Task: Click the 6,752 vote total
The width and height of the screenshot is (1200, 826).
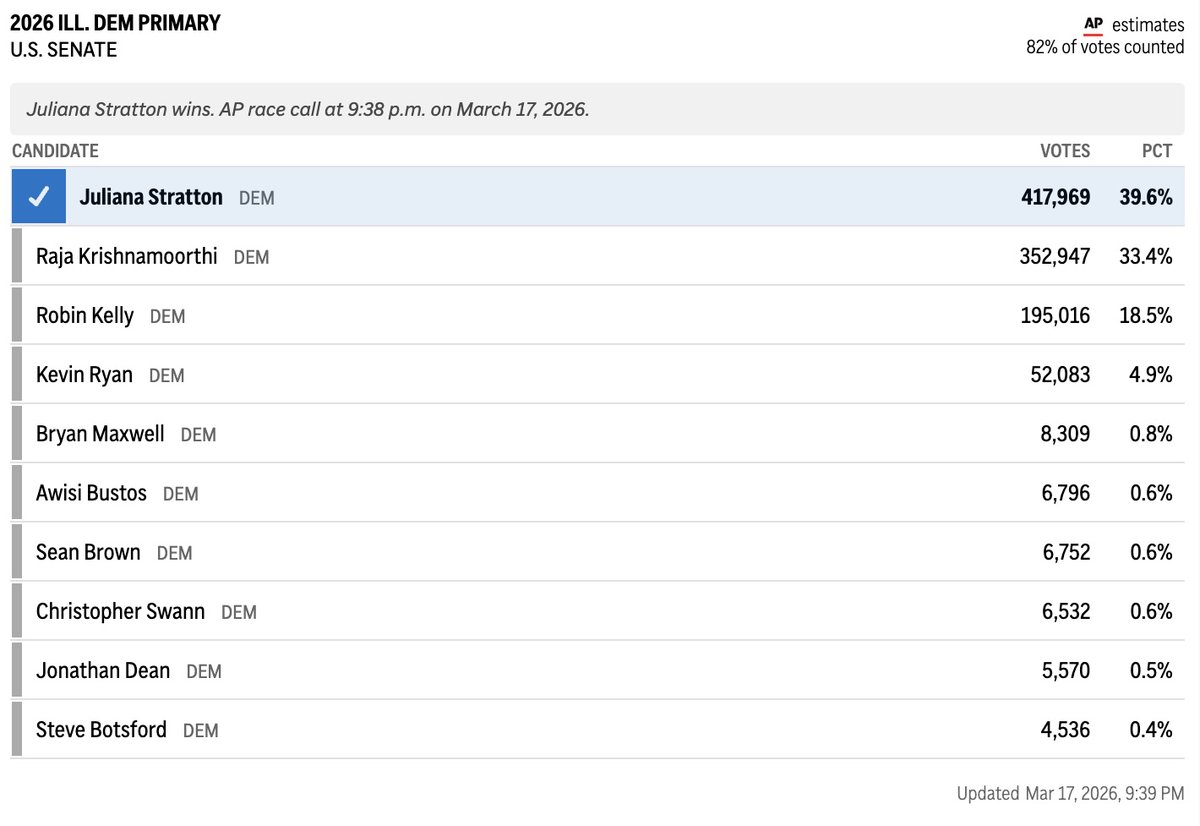Action: coord(1066,552)
